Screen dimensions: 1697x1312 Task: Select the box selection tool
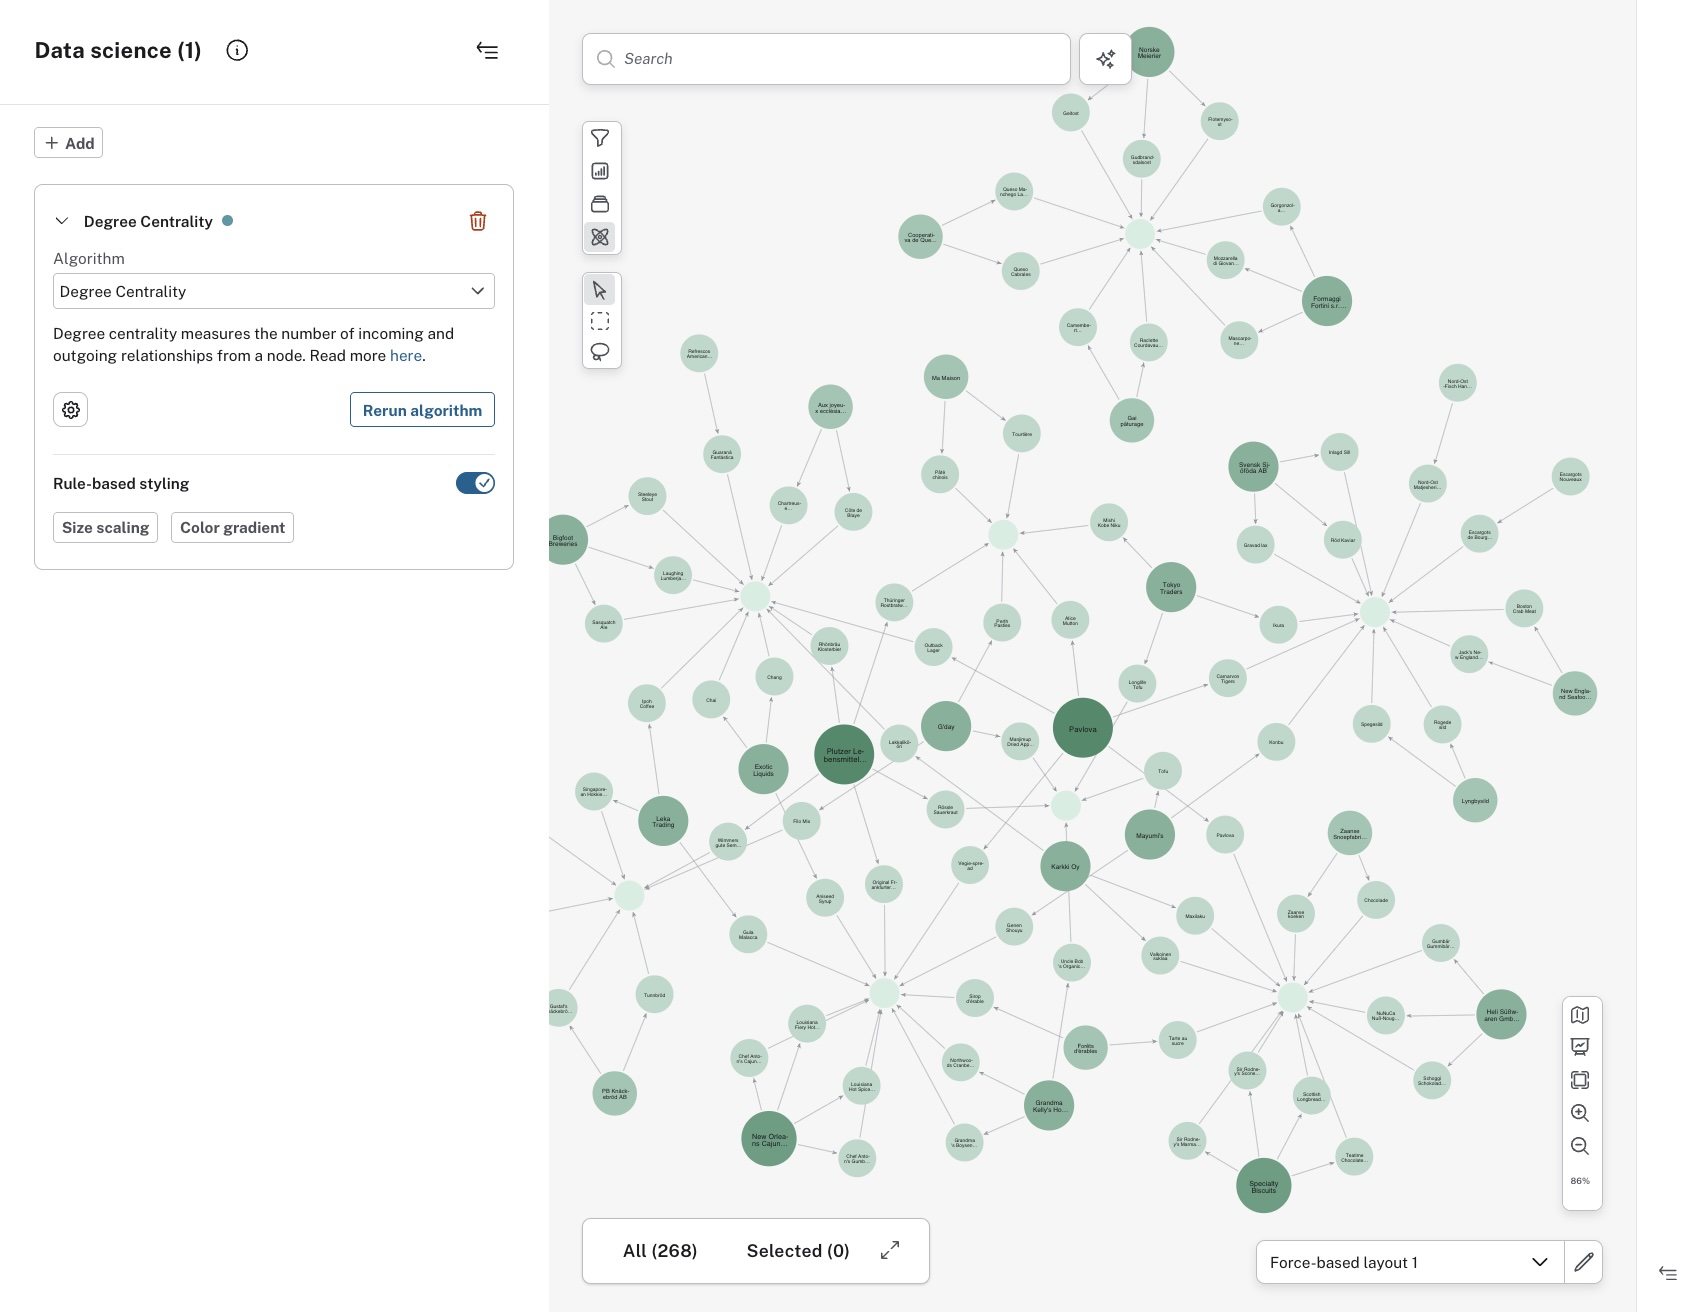point(600,321)
